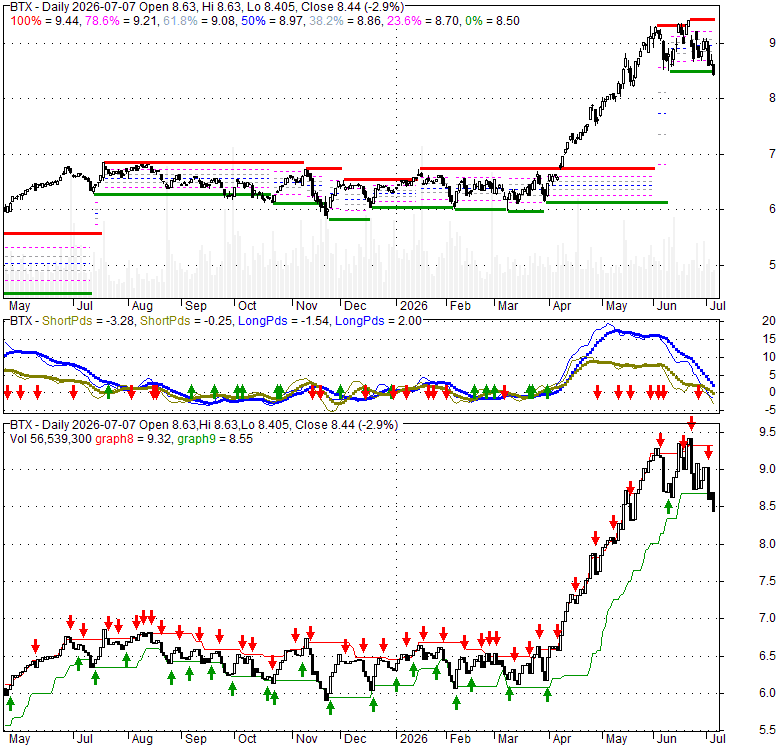Click the '8.5' price label on the bottom chart scale
Viewport: 780px width, 745px height.
tap(767, 506)
